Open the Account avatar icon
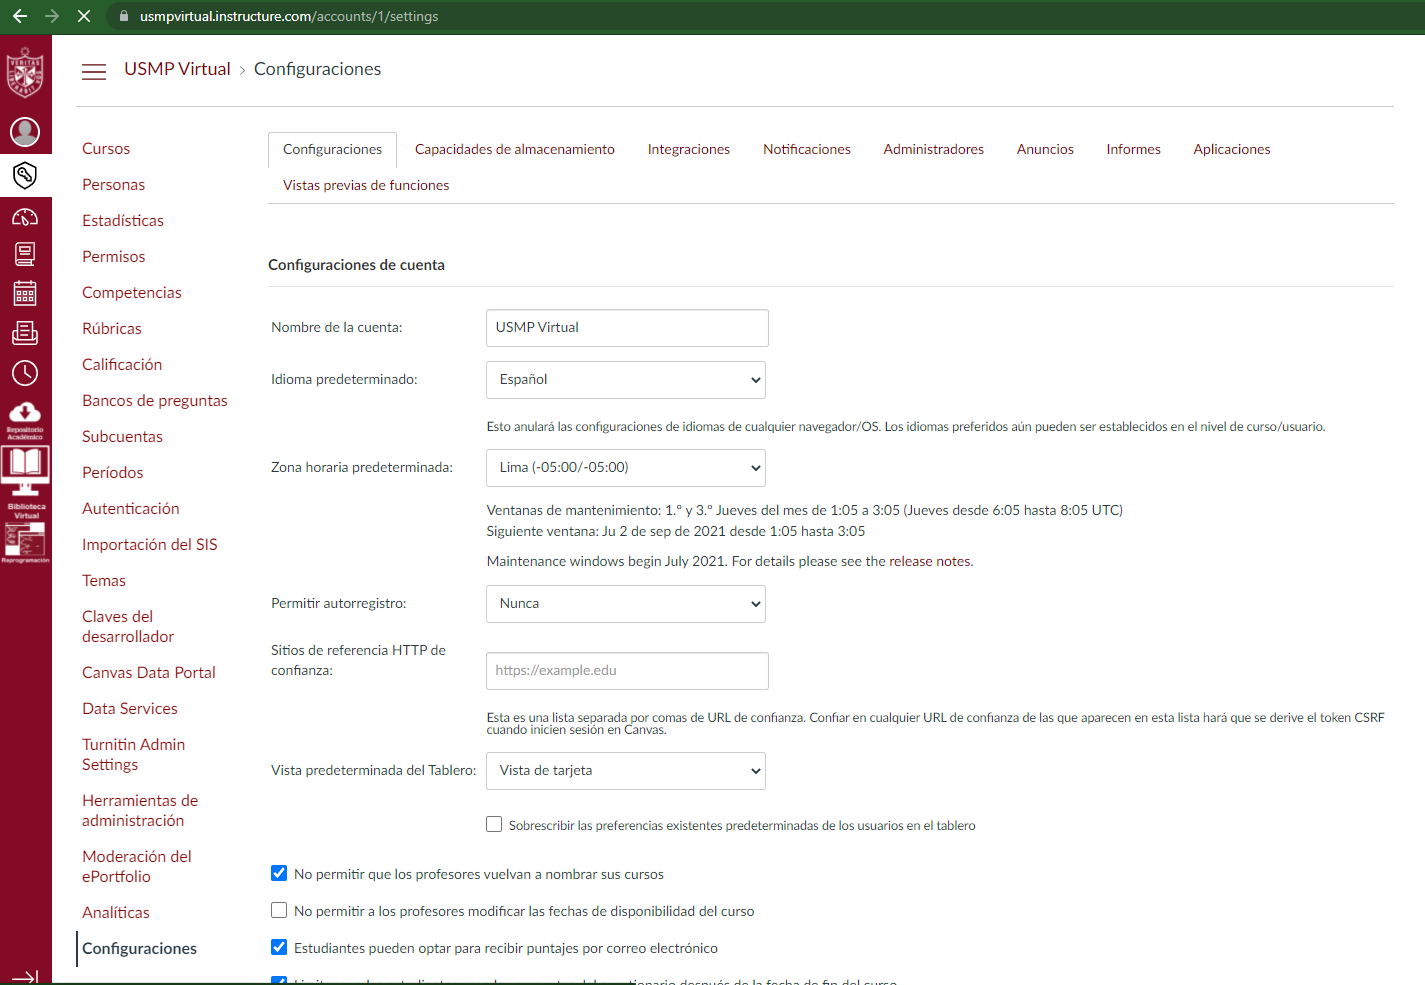 [25, 131]
